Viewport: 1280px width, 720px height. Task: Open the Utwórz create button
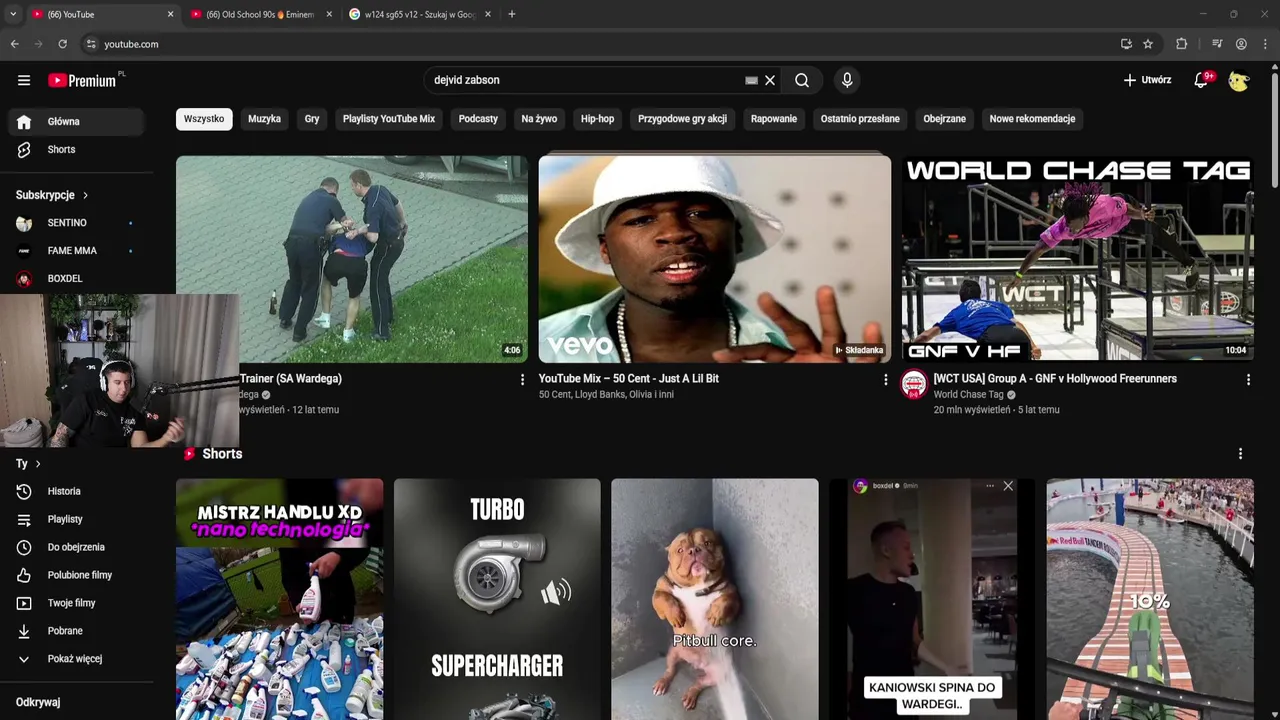click(1147, 80)
